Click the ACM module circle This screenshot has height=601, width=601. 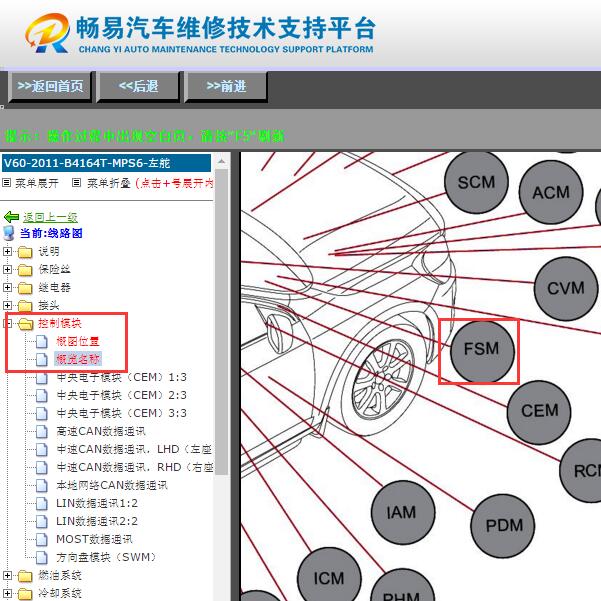click(551, 192)
